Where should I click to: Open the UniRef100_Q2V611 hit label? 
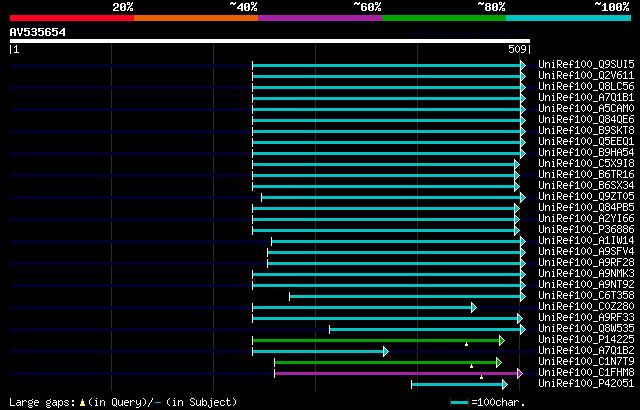586,75
